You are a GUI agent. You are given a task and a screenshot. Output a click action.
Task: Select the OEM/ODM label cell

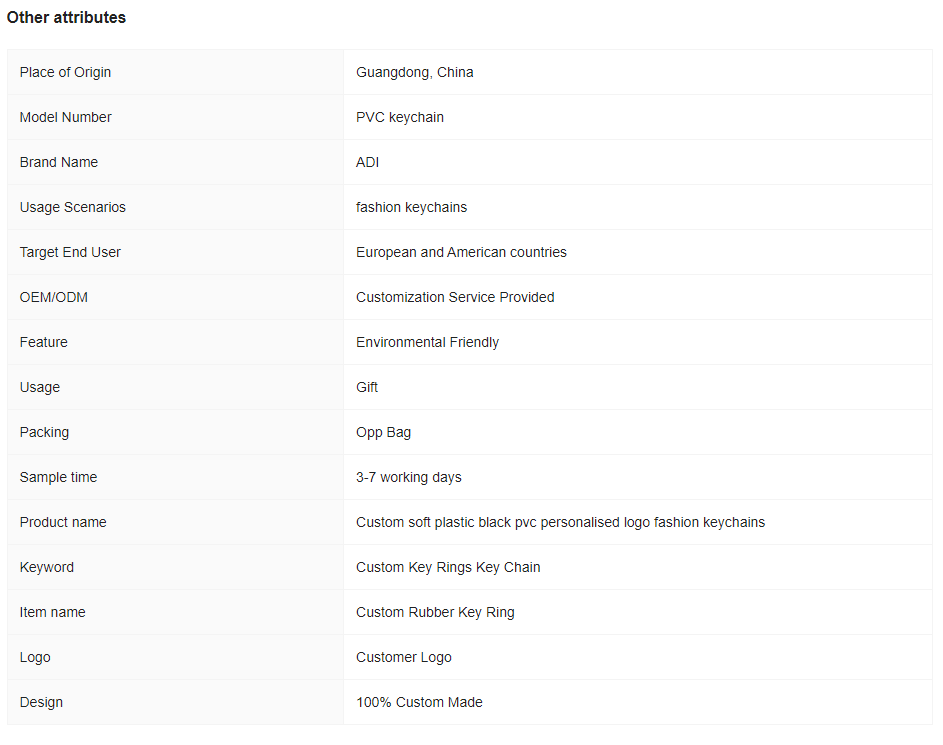(x=175, y=297)
